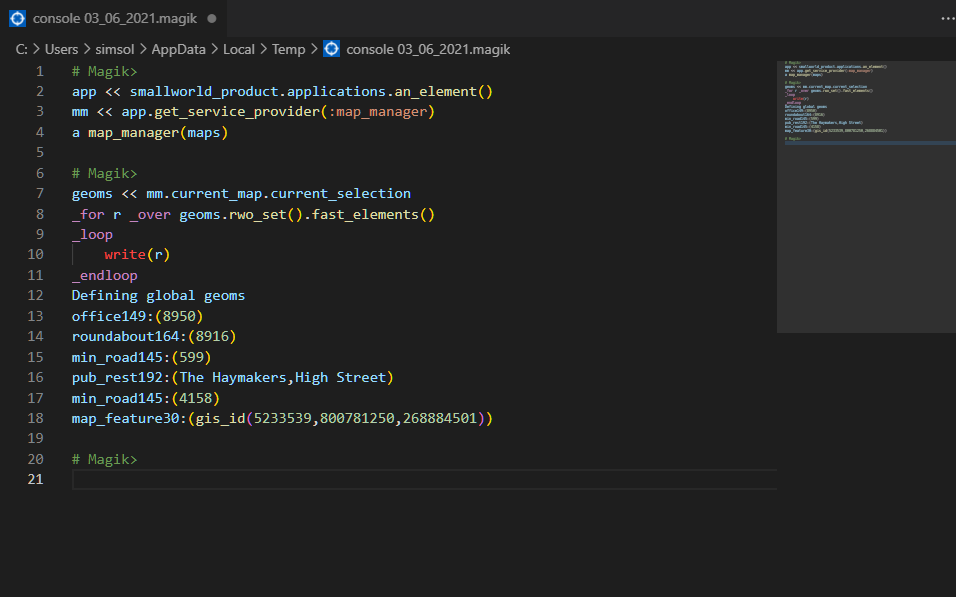Click 'fast_elements()' on line 8
Viewport: 956px width, 597px height.
(x=373, y=214)
